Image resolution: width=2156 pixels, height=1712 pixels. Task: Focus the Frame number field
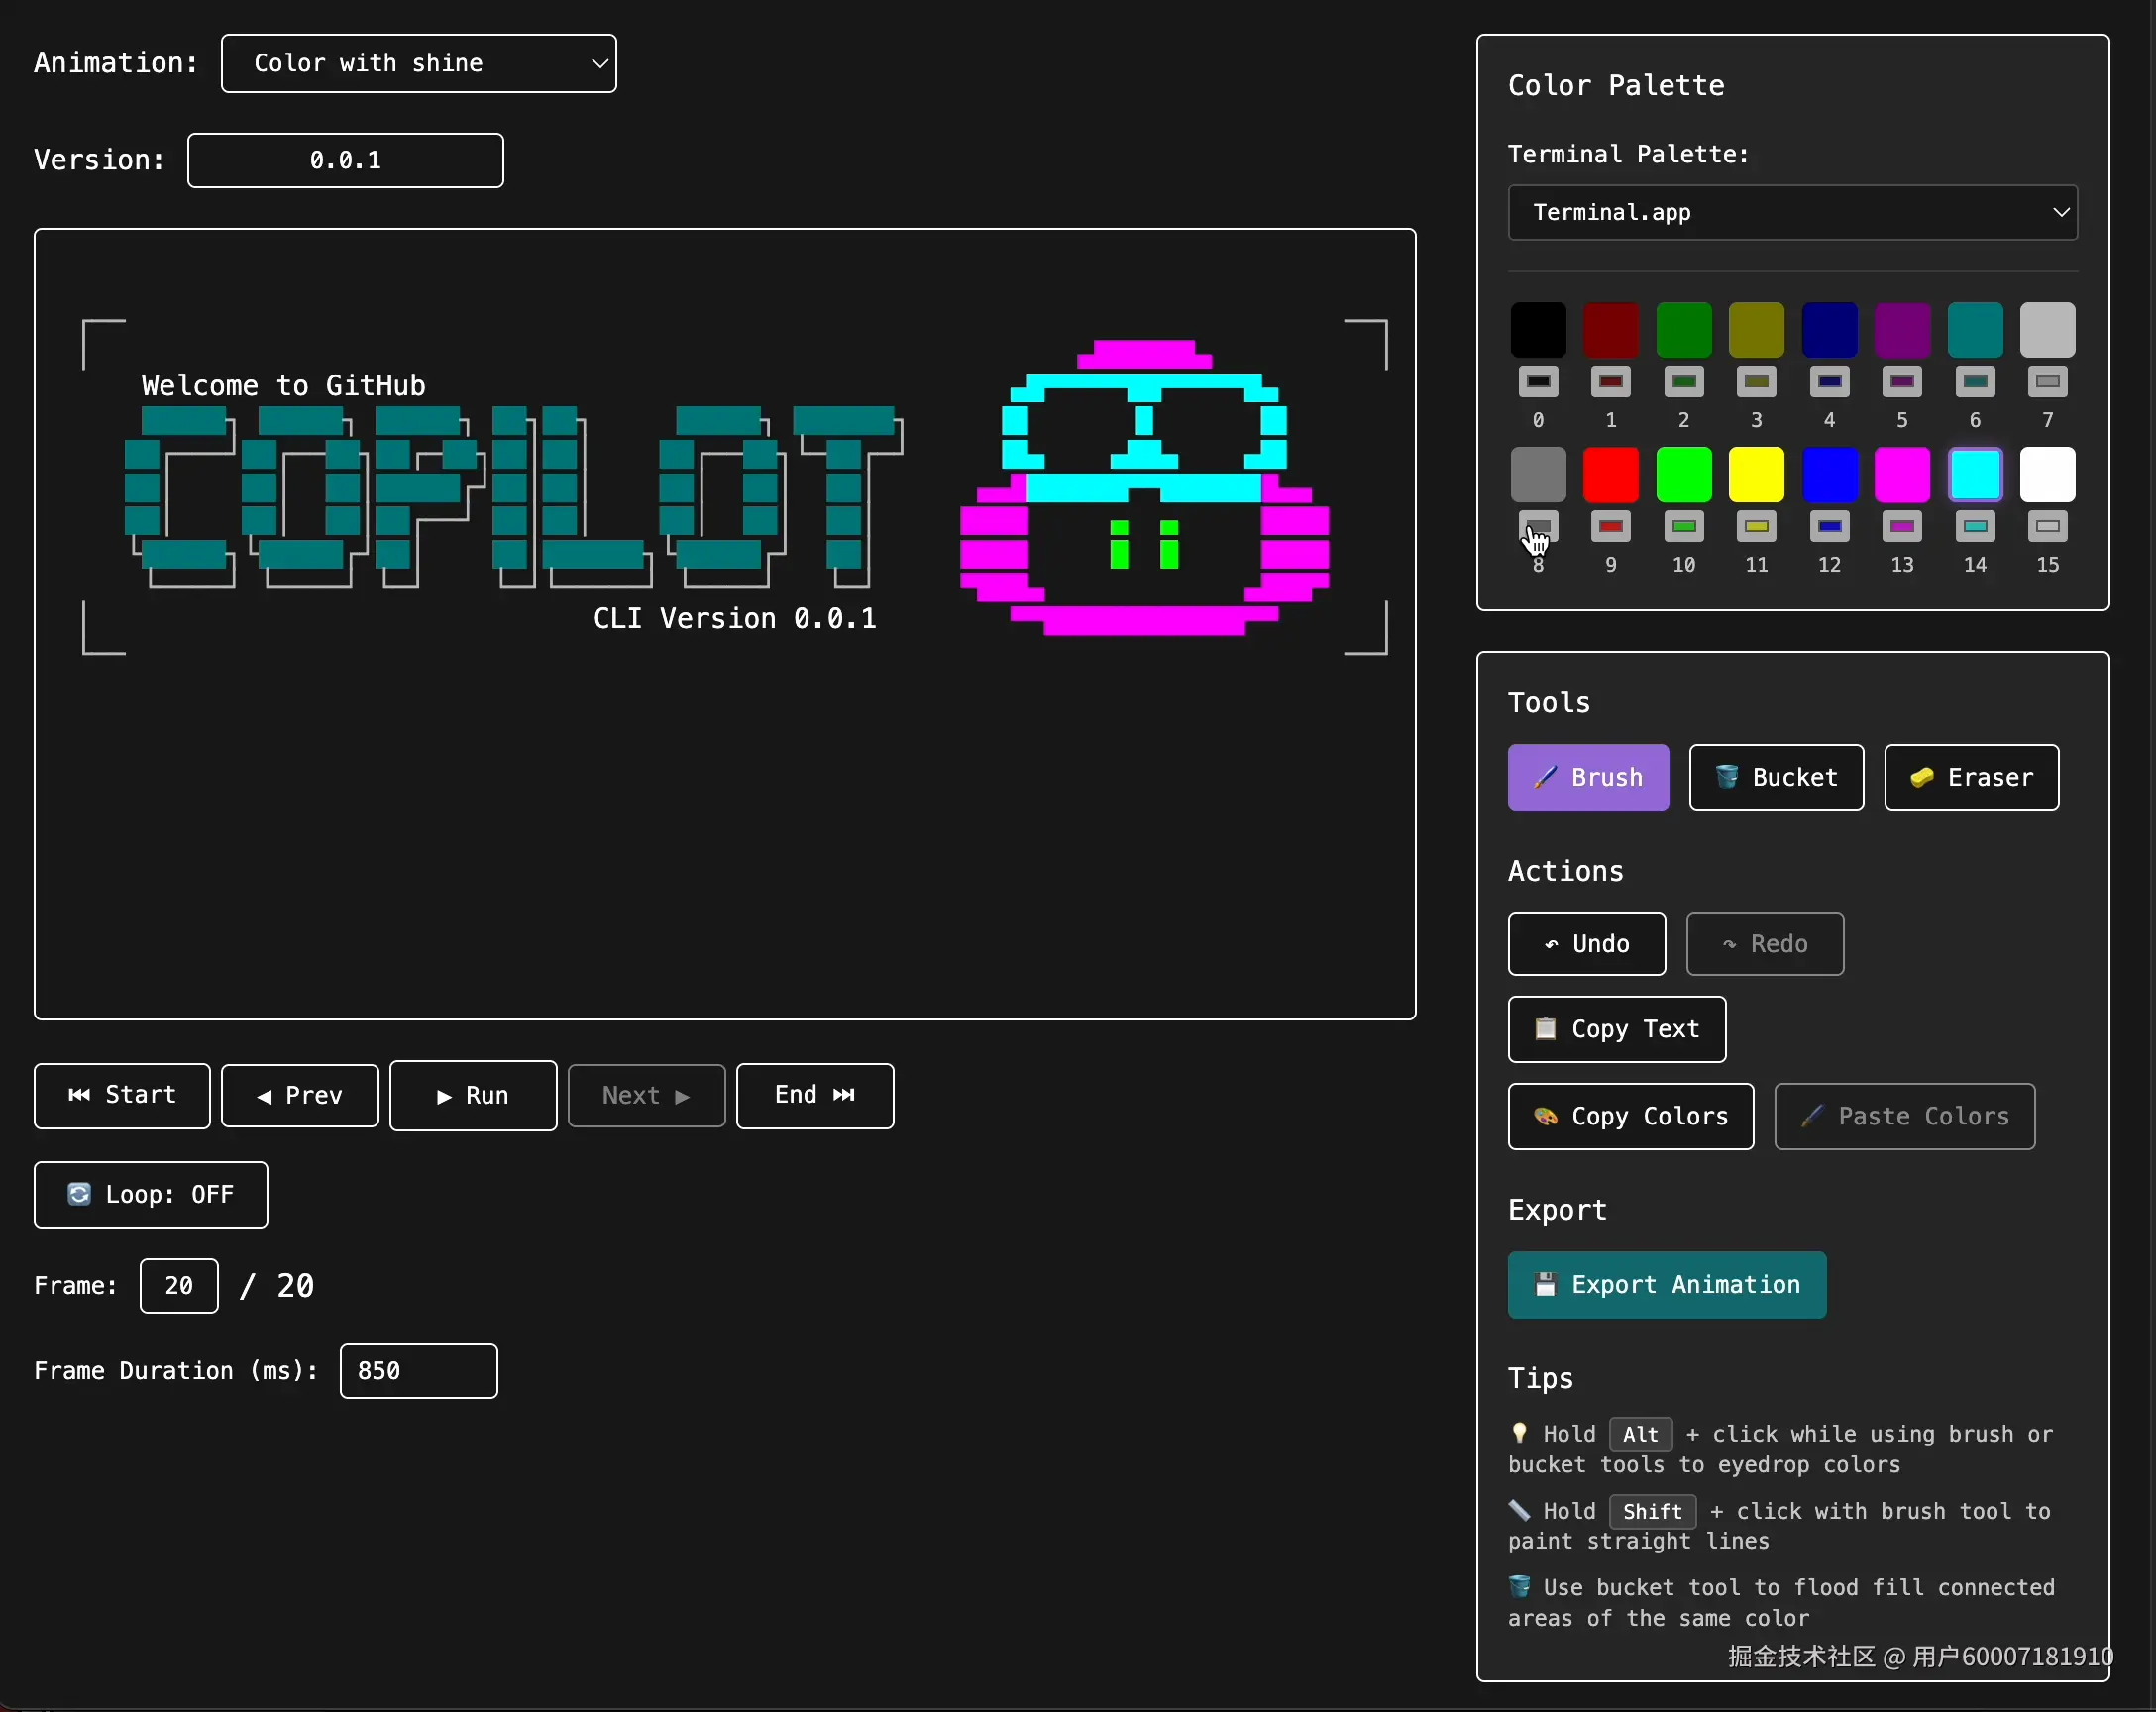pyautogui.click(x=179, y=1285)
